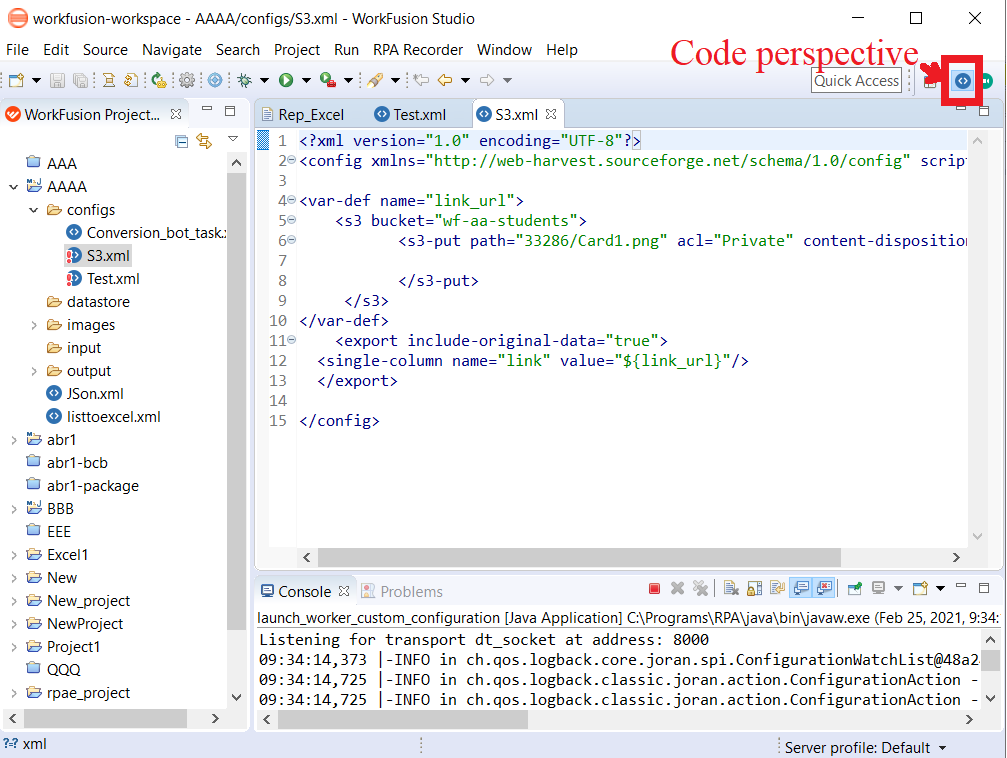This screenshot has width=1007, height=758.
Task: Click the Save All toolbar icon
Action: pyautogui.click(x=80, y=80)
